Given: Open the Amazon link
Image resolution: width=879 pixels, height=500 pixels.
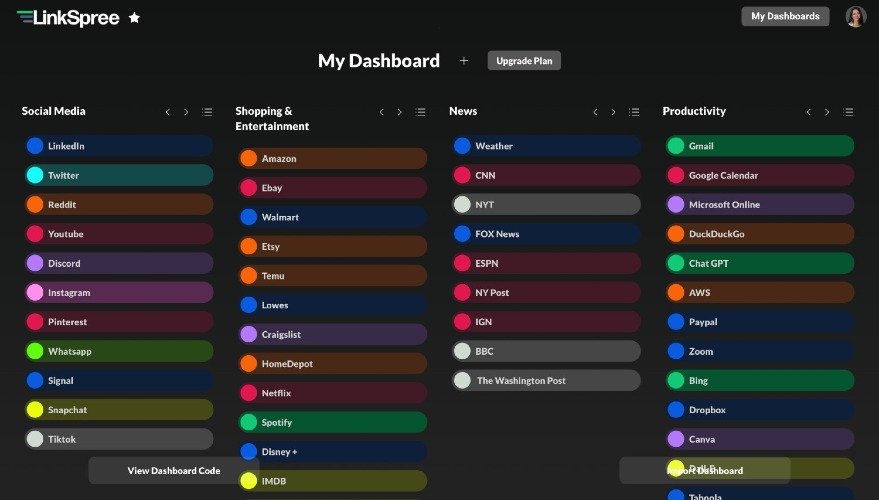Looking at the screenshot, I should (332, 159).
